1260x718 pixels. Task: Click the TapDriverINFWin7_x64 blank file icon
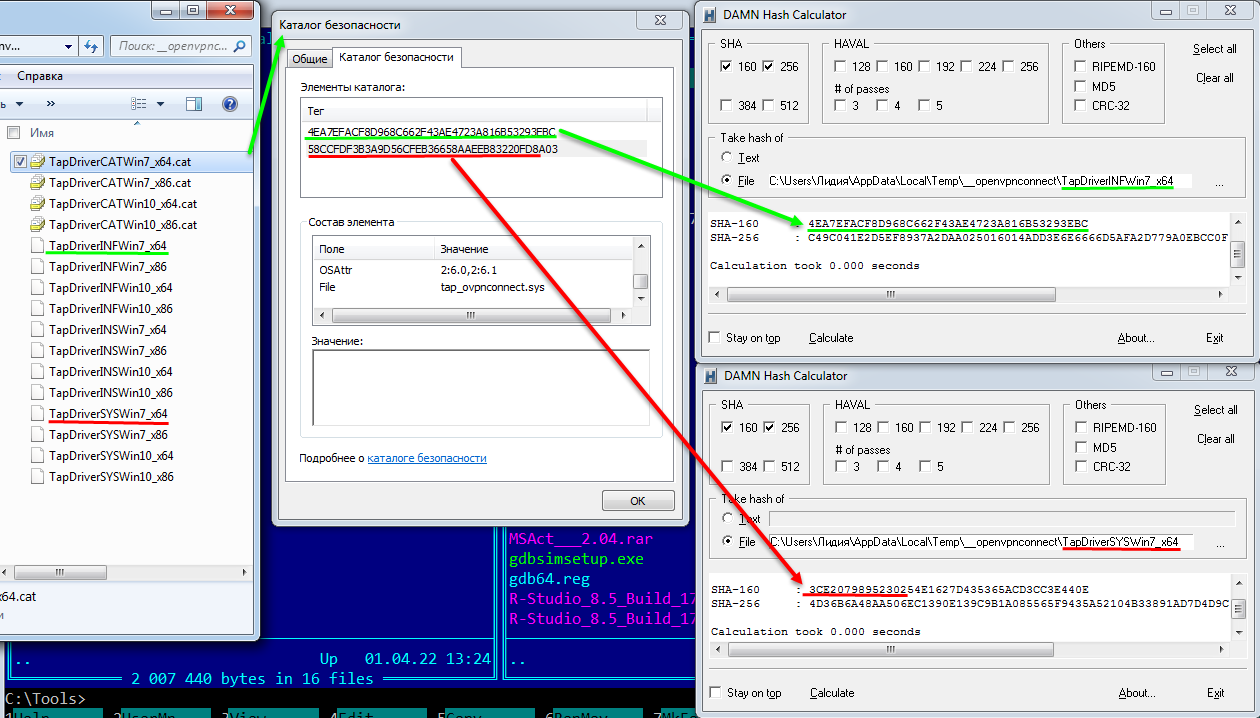tap(38, 246)
